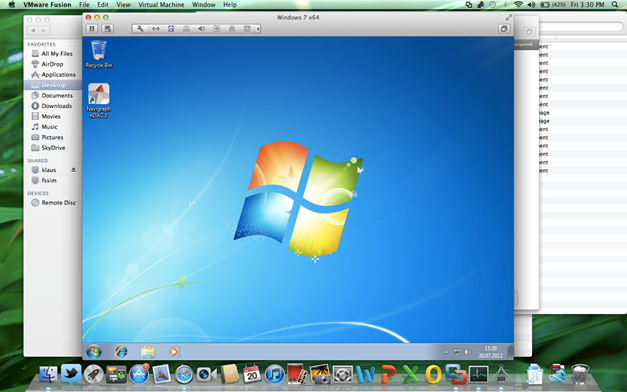This screenshot has height=392, width=627.
Task: Click the Finder forward arrow button
Action: point(44,30)
